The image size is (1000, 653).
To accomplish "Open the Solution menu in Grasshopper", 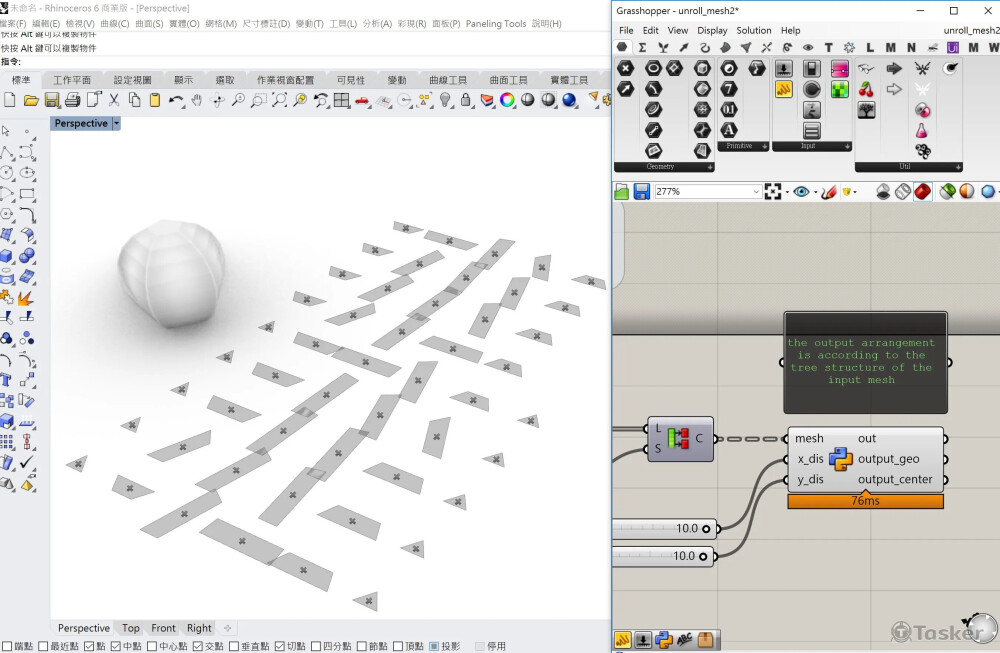I will click(x=753, y=31).
